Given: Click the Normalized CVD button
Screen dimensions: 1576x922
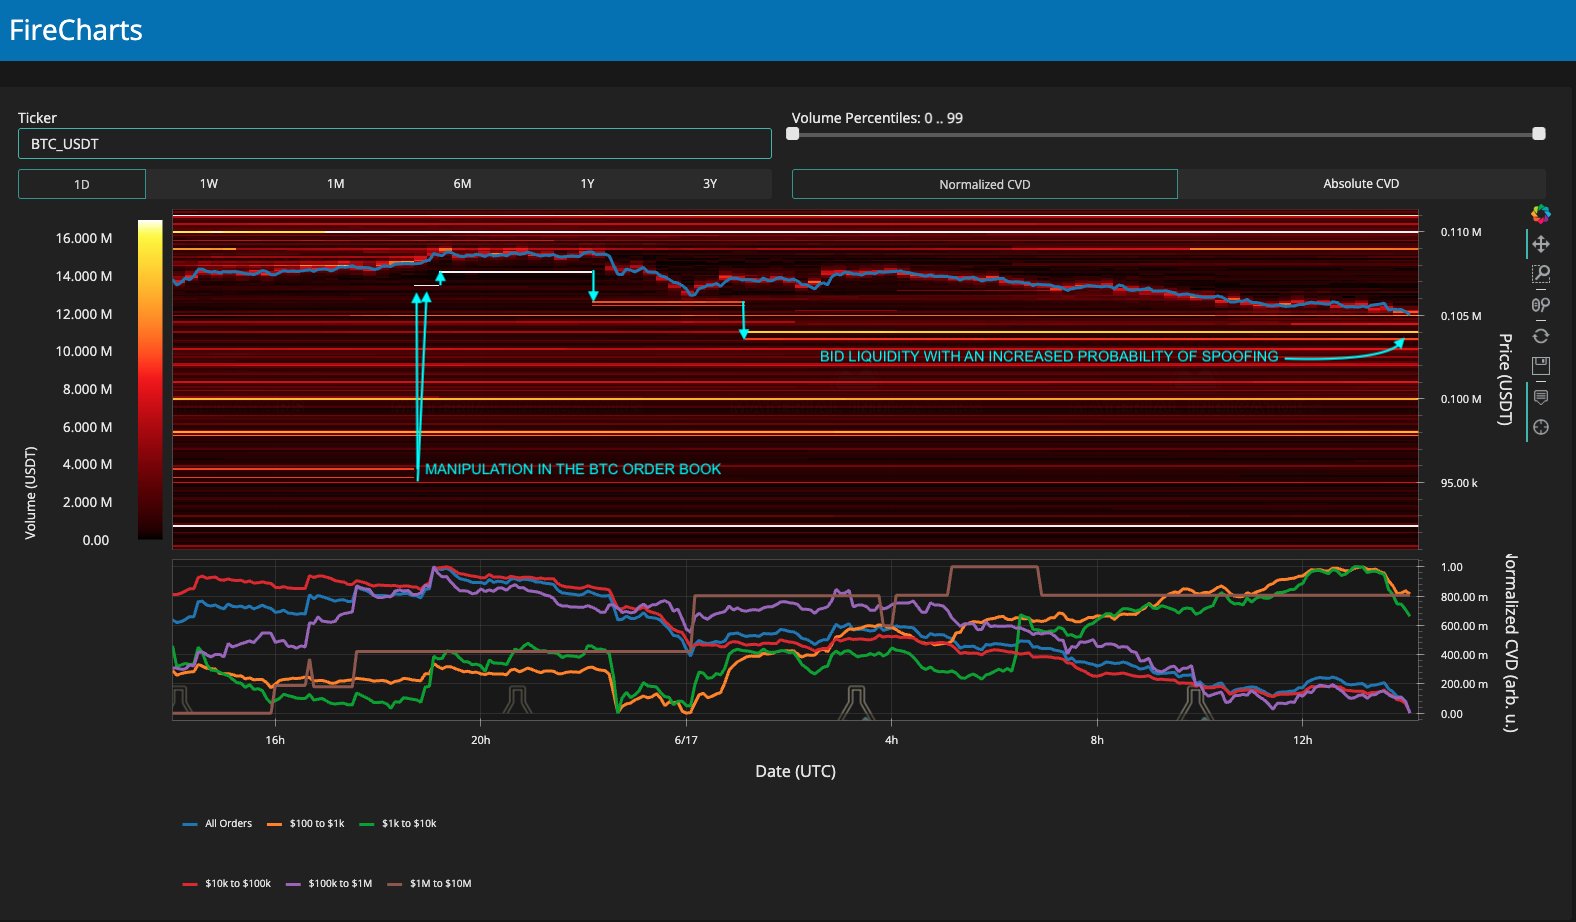Looking at the screenshot, I should [984, 184].
